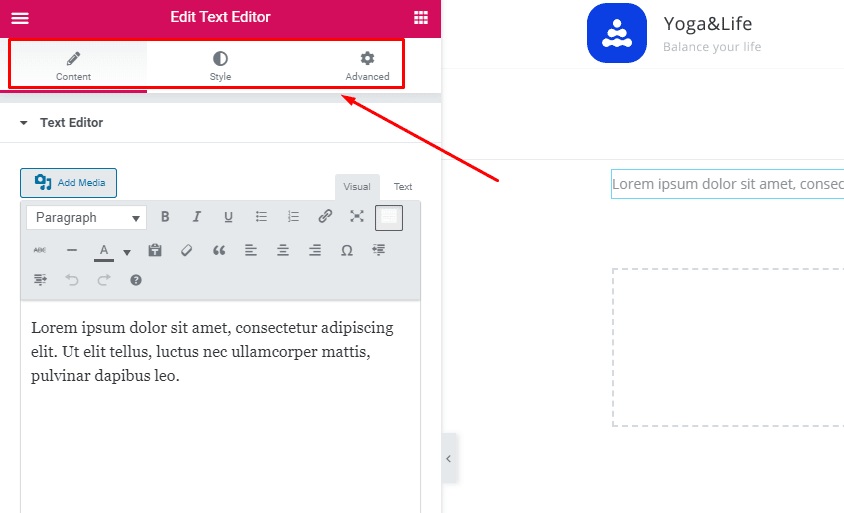Toggle strikethrough formatting
This screenshot has height=513, width=844.
(x=40, y=250)
